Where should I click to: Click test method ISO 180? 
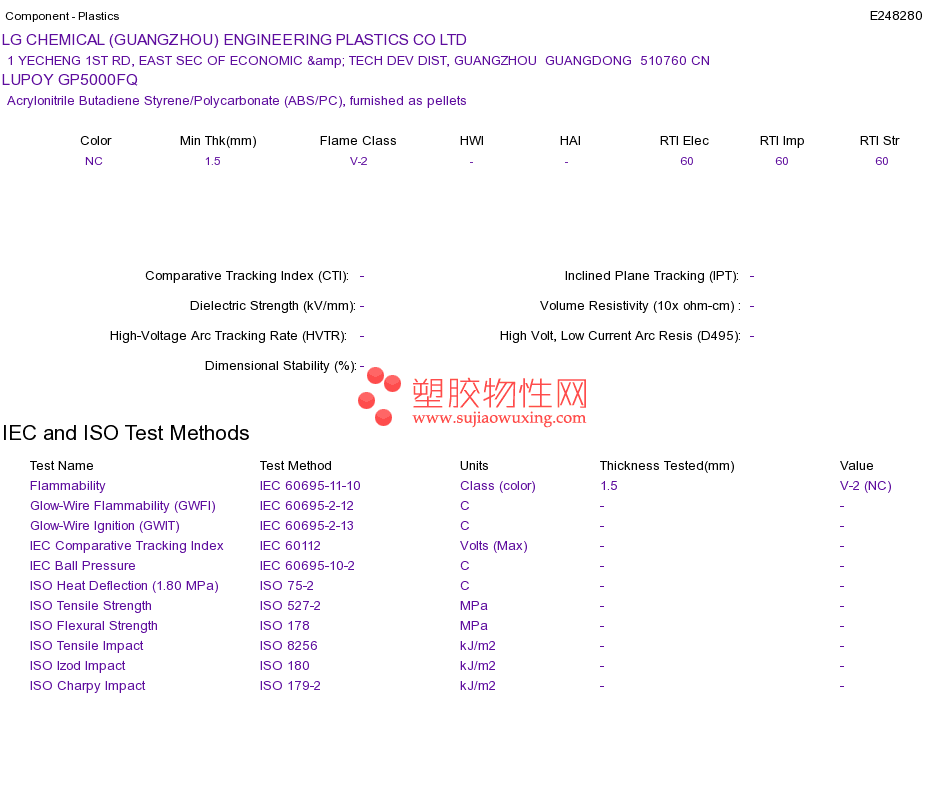(x=285, y=665)
